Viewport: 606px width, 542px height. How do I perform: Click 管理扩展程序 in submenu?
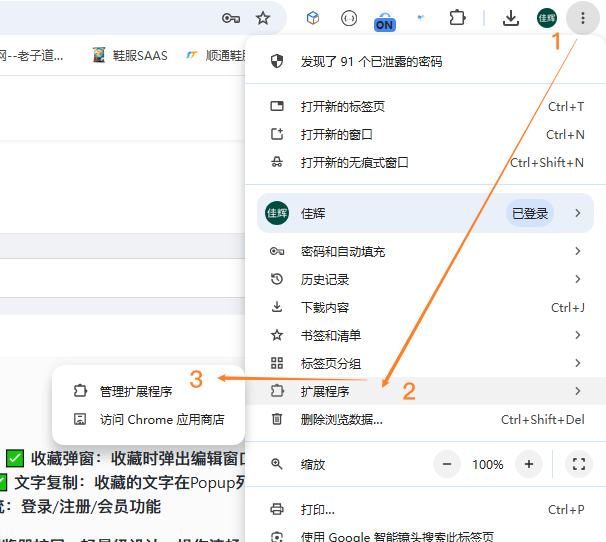148,391
